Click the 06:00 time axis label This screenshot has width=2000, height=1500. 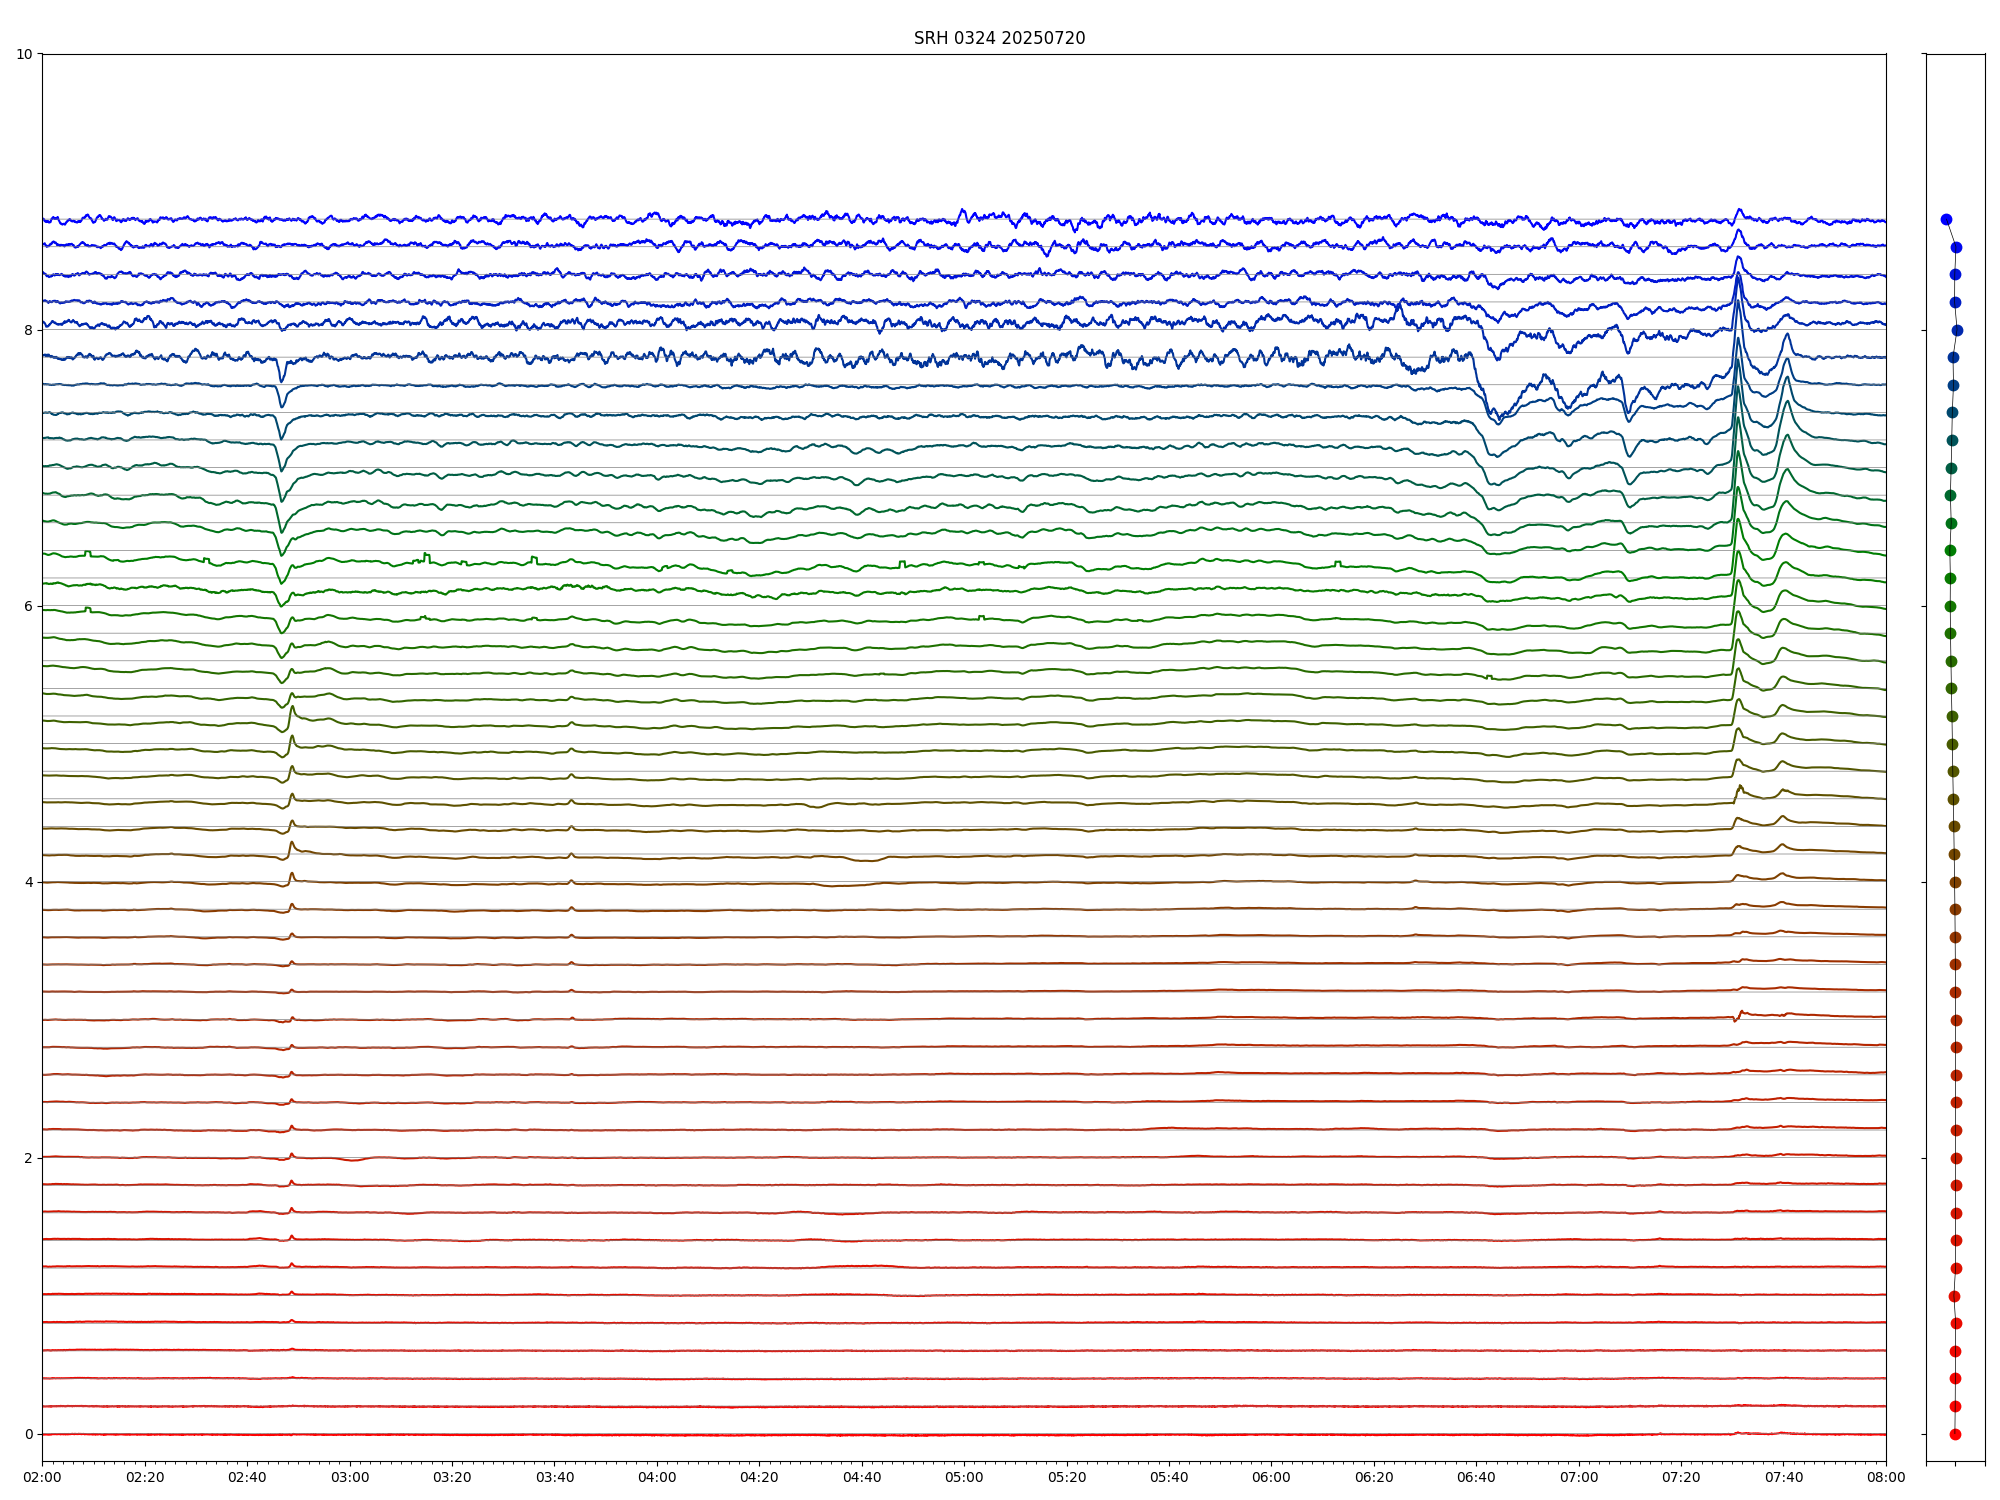(x=1271, y=1477)
